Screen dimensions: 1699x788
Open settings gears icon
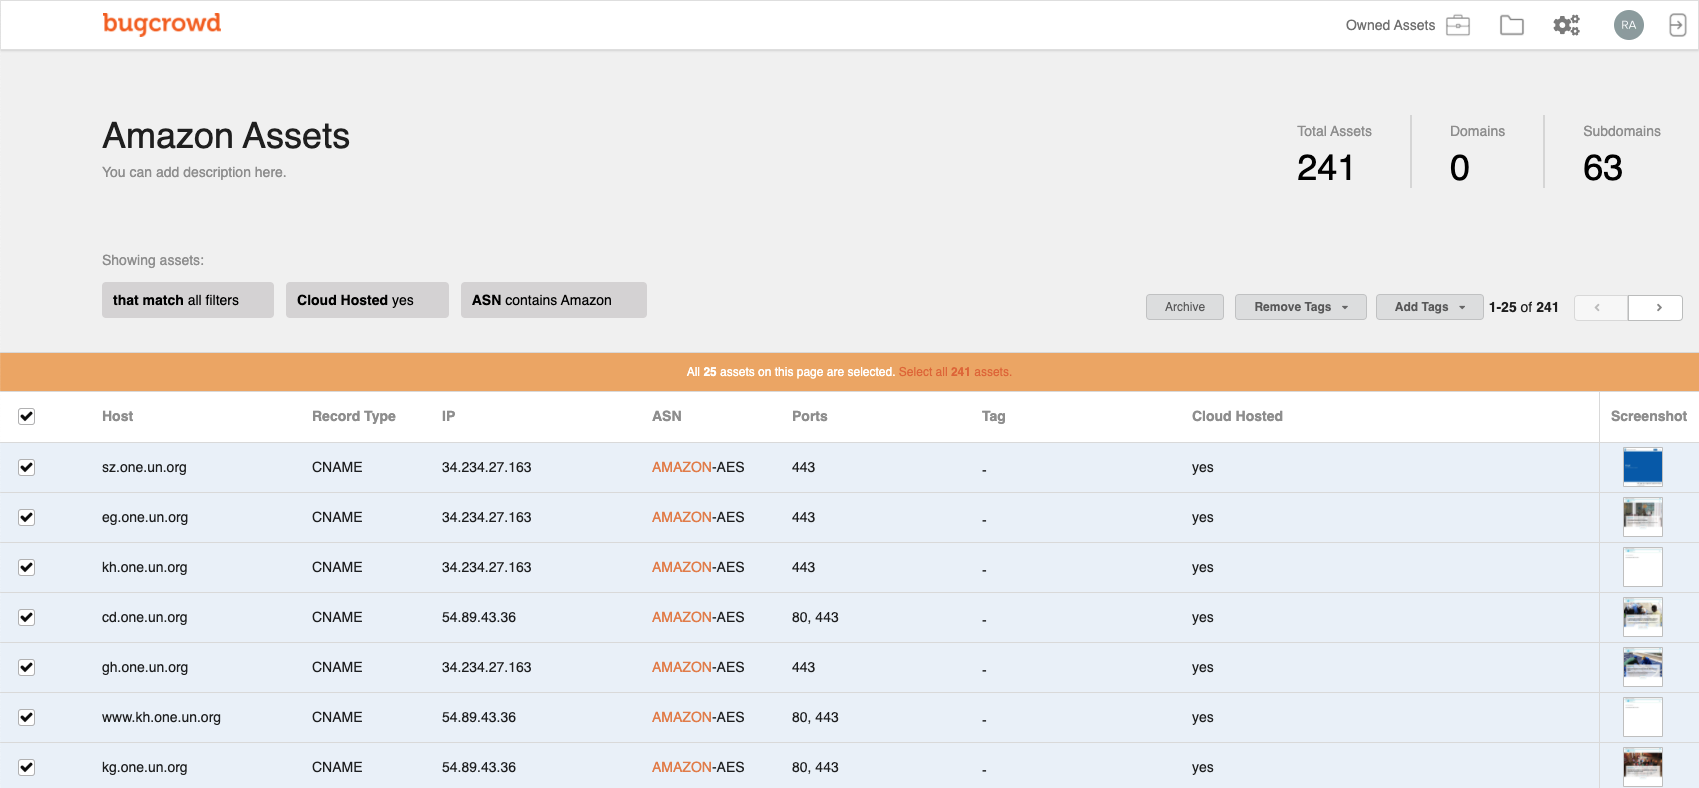[x=1566, y=25]
